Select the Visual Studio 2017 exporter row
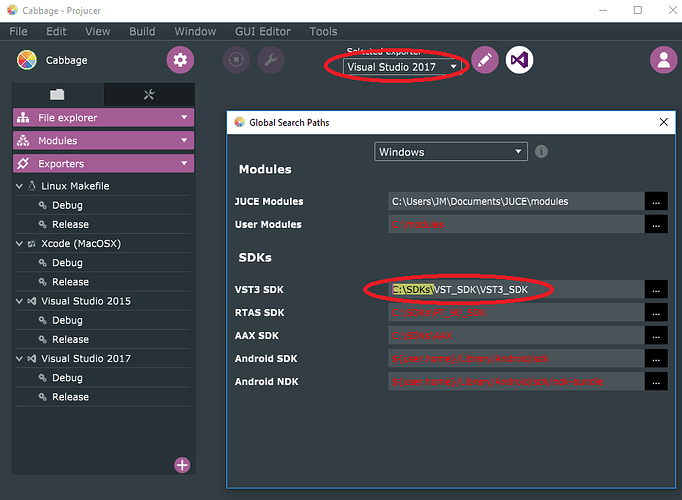This screenshot has height=500, width=682. [103, 358]
